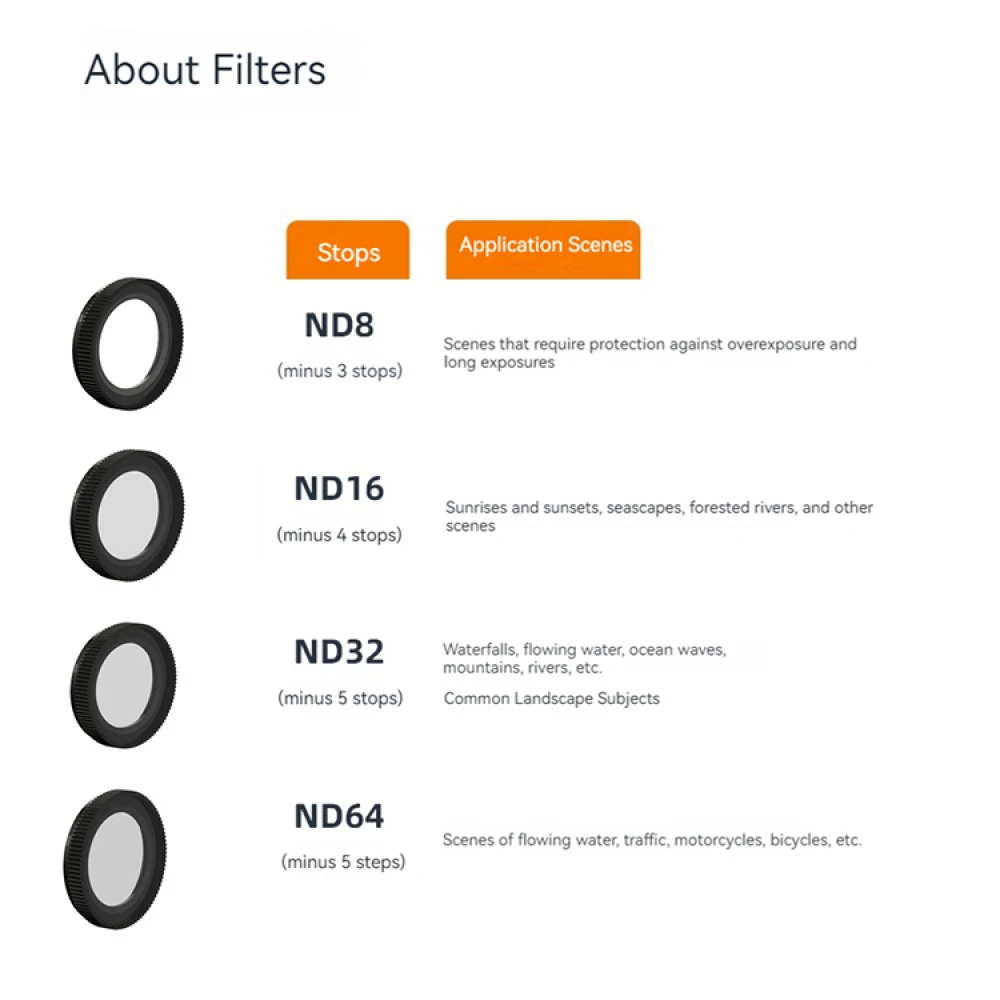Click the orange Stops header
This screenshot has width=1000, height=1000.
(348, 250)
